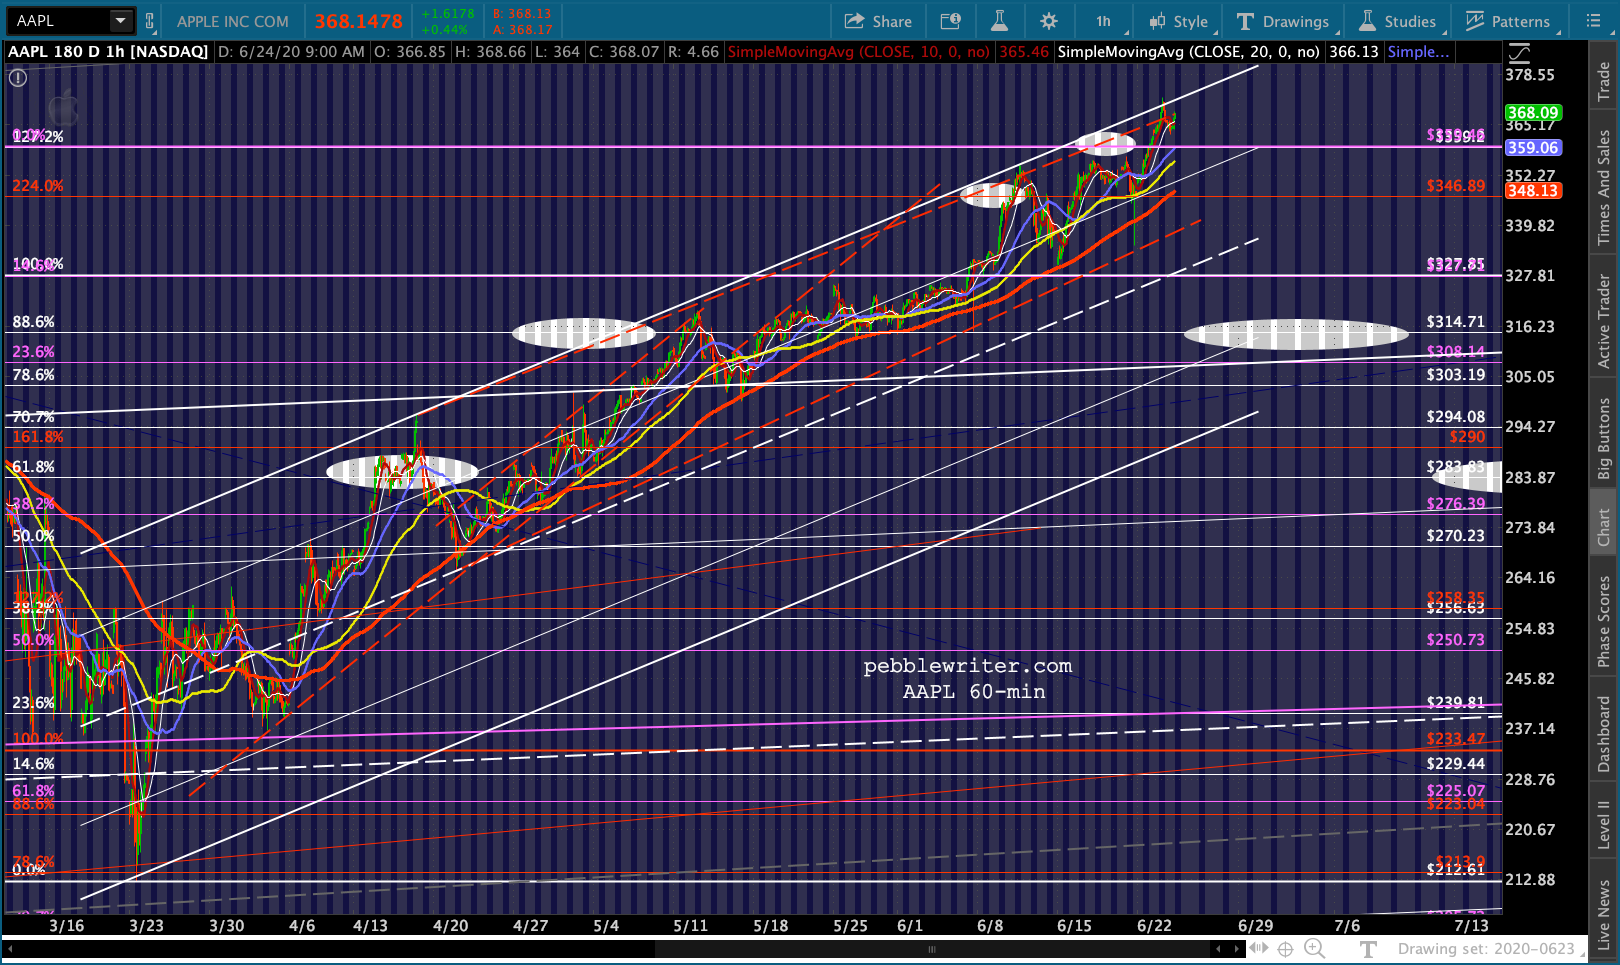Click the price axis scale icon above 378.55

coord(1519,53)
